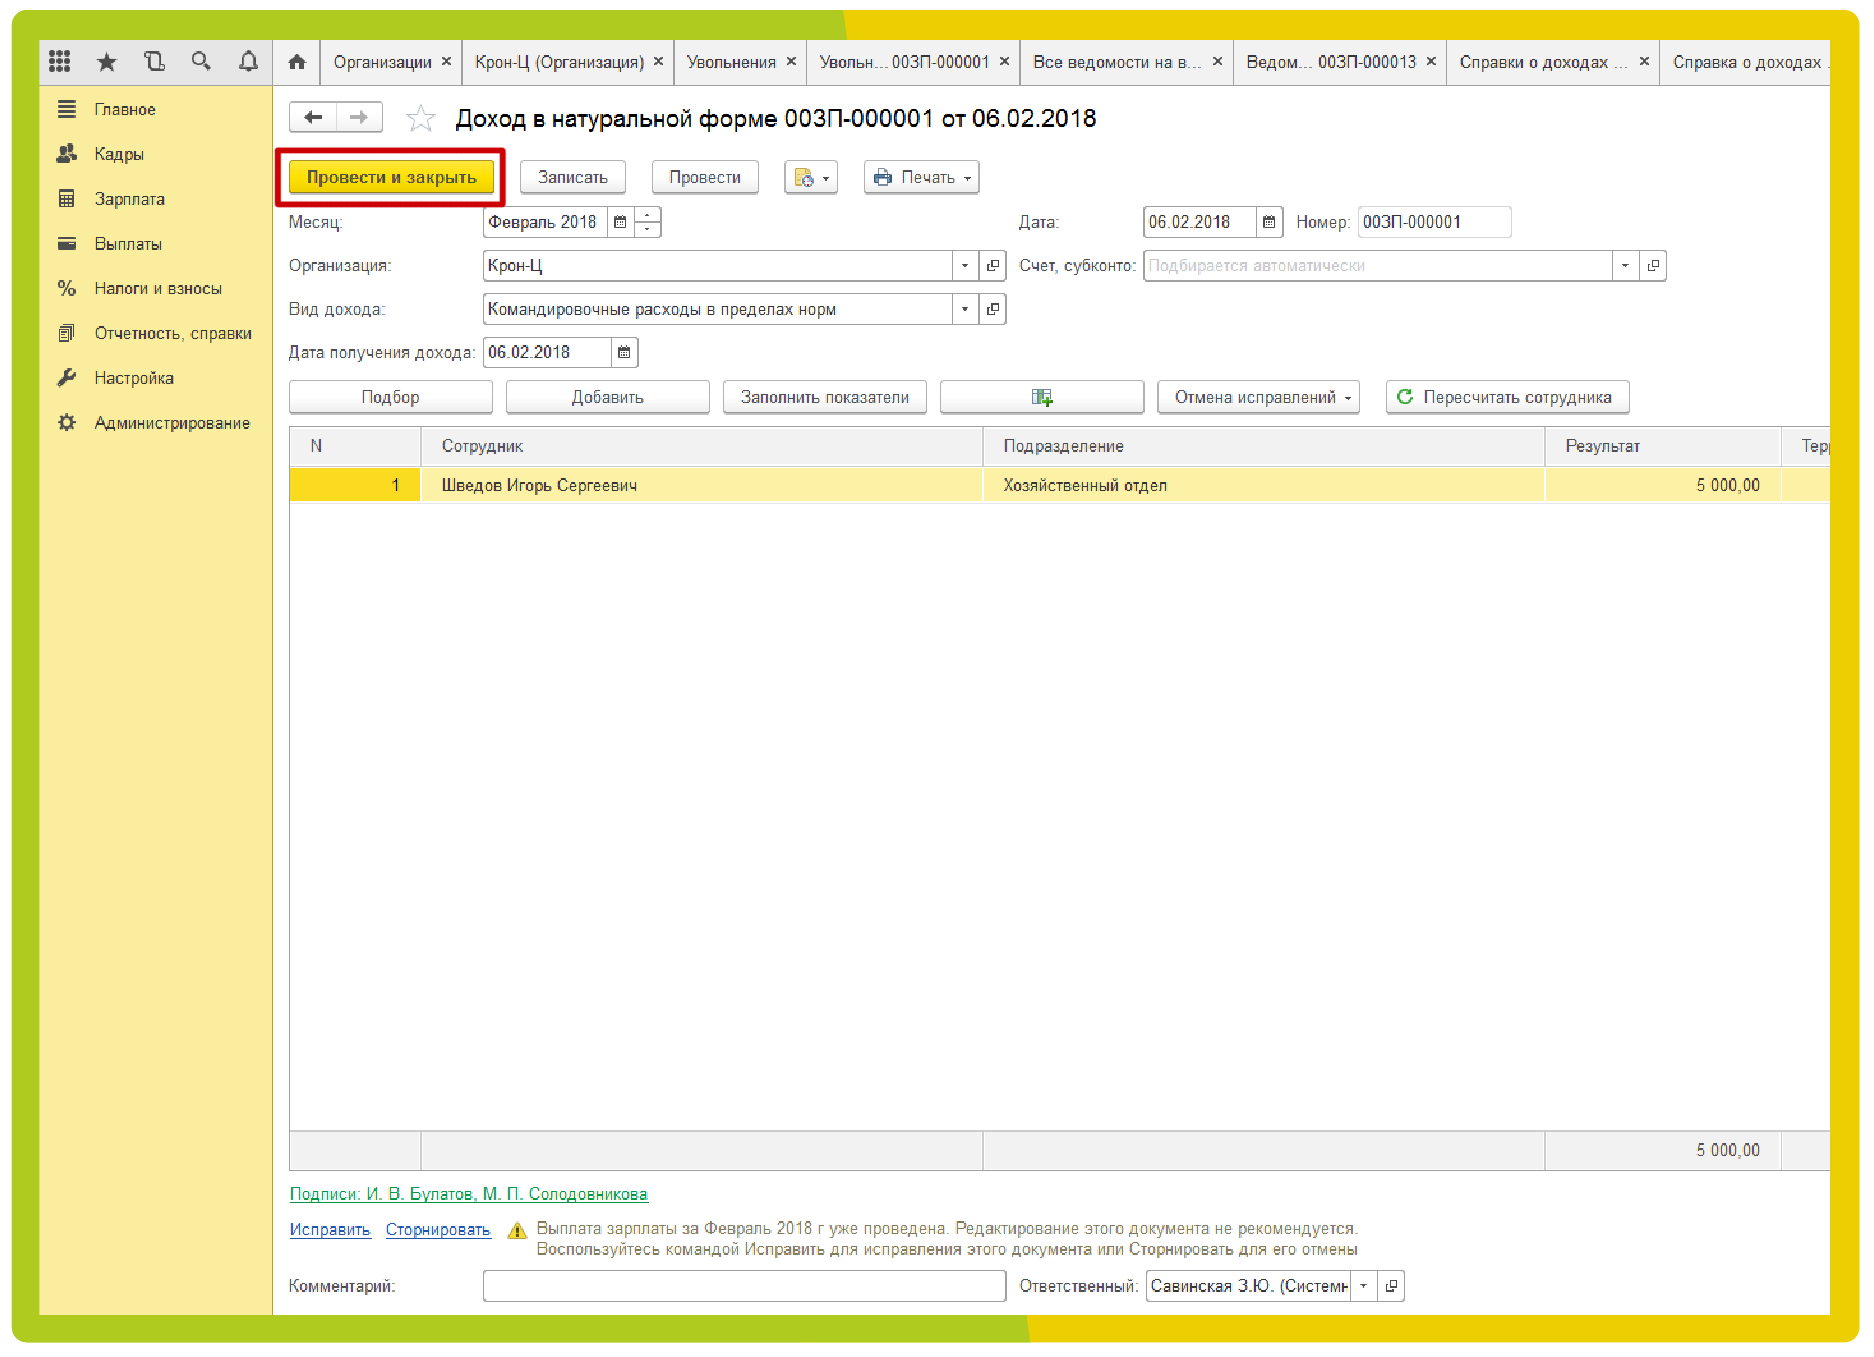Click the Номер field 003П-000001
The image size is (1874, 1357).
point(1434,222)
